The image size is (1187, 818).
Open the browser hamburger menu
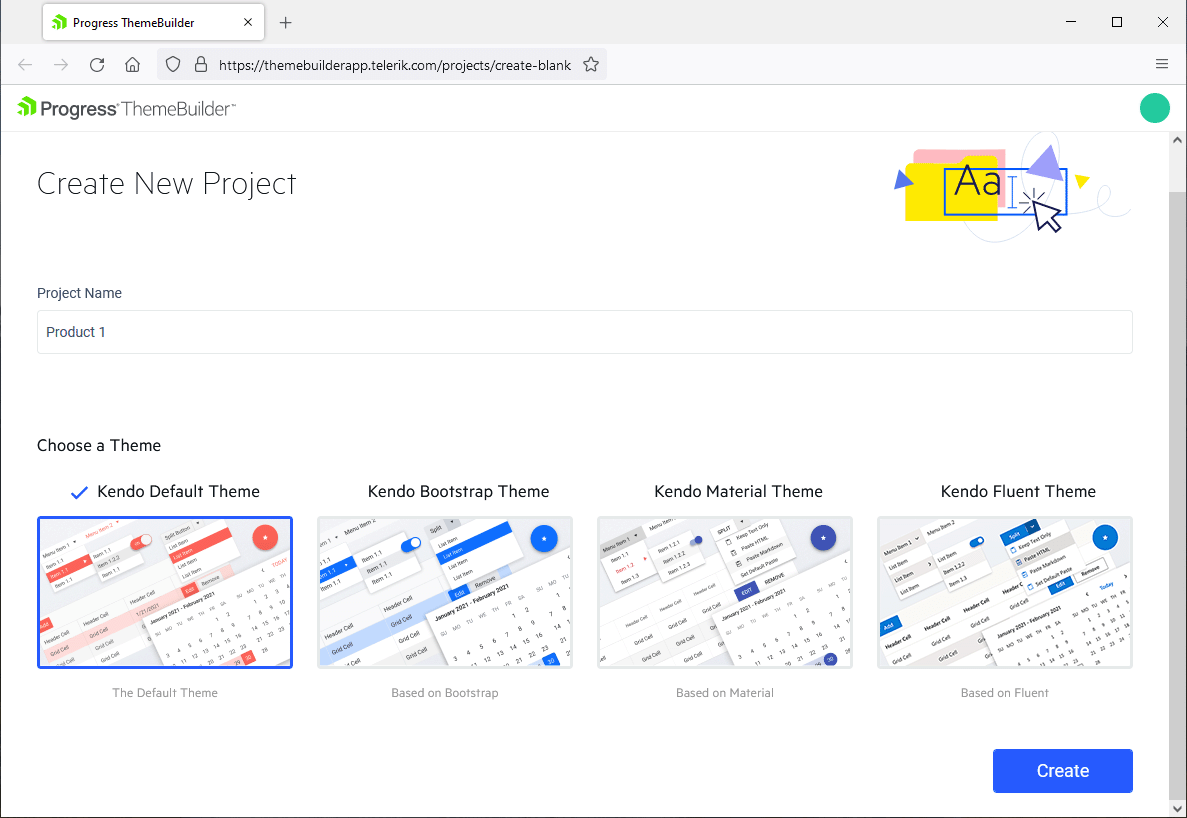1162,63
